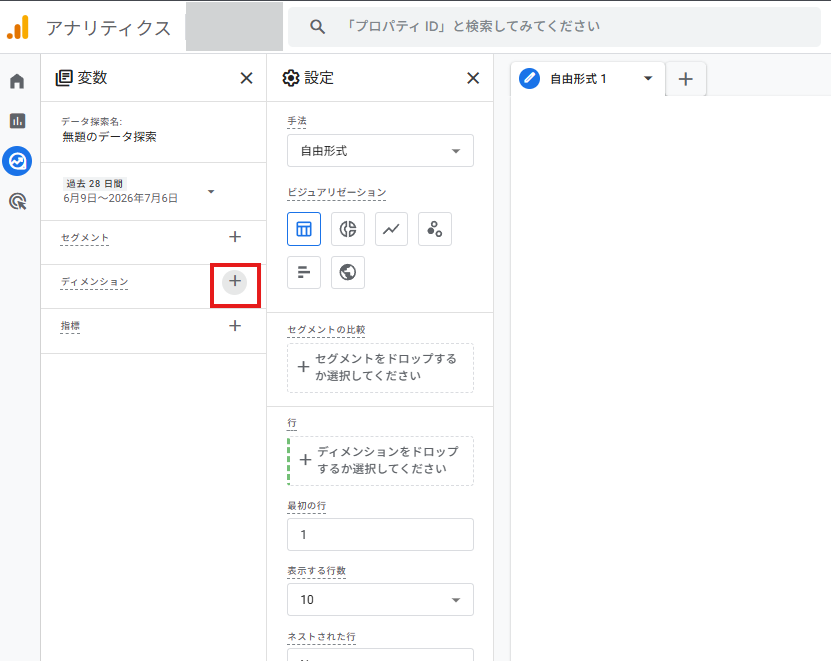This screenshot has width=831, height=661.
Task: Close the 変数 panel
Action: click(246, 78)
